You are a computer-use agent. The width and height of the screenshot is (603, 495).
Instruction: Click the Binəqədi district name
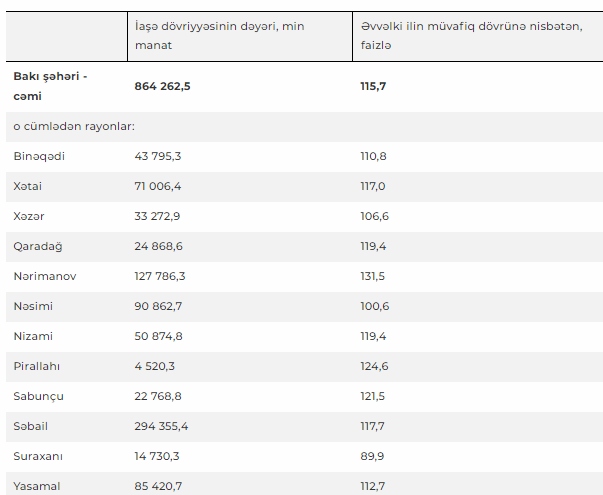[x=39, y=156]
